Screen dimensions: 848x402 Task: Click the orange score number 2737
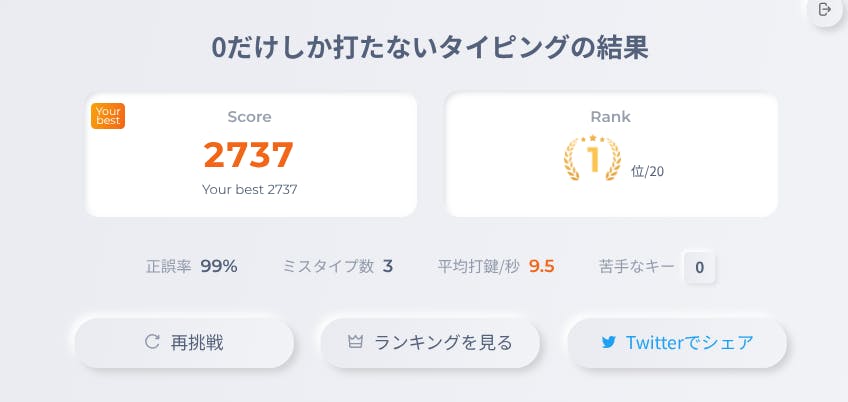(x=249, y=155)
